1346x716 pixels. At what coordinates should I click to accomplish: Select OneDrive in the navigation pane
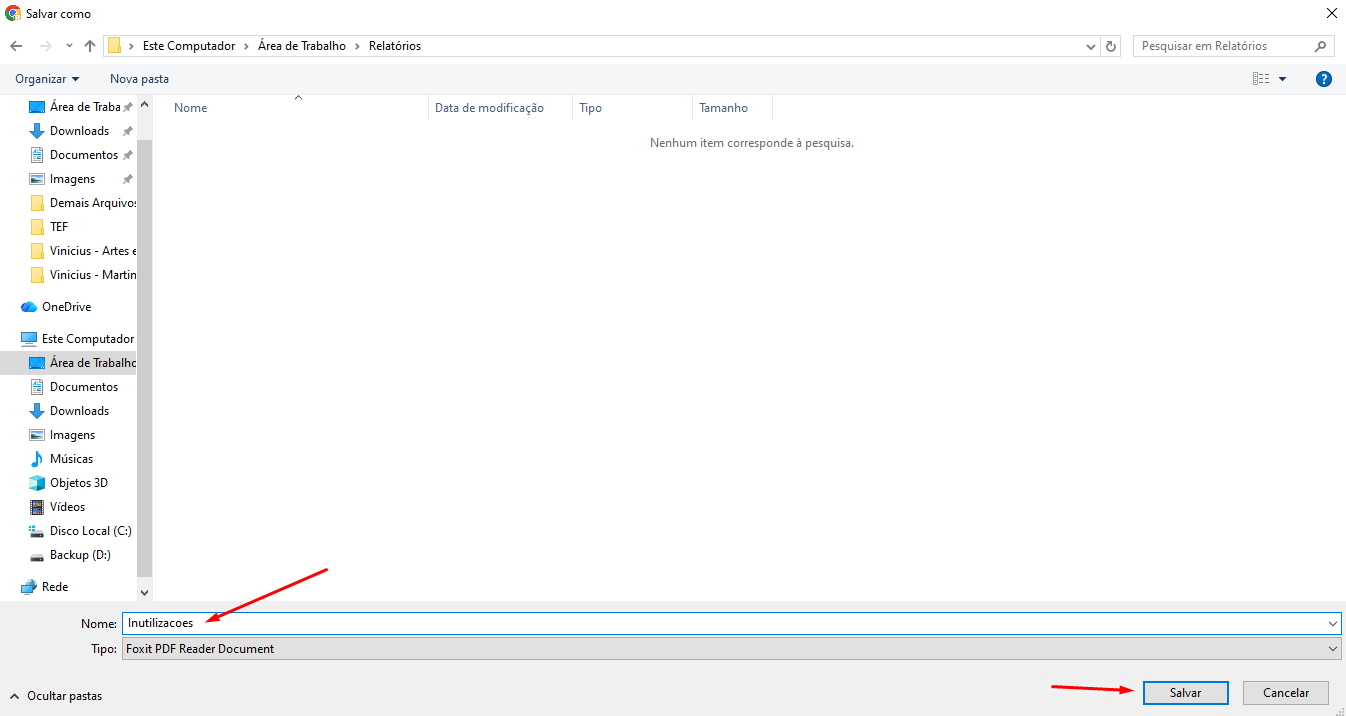click(x=66, y=307)
